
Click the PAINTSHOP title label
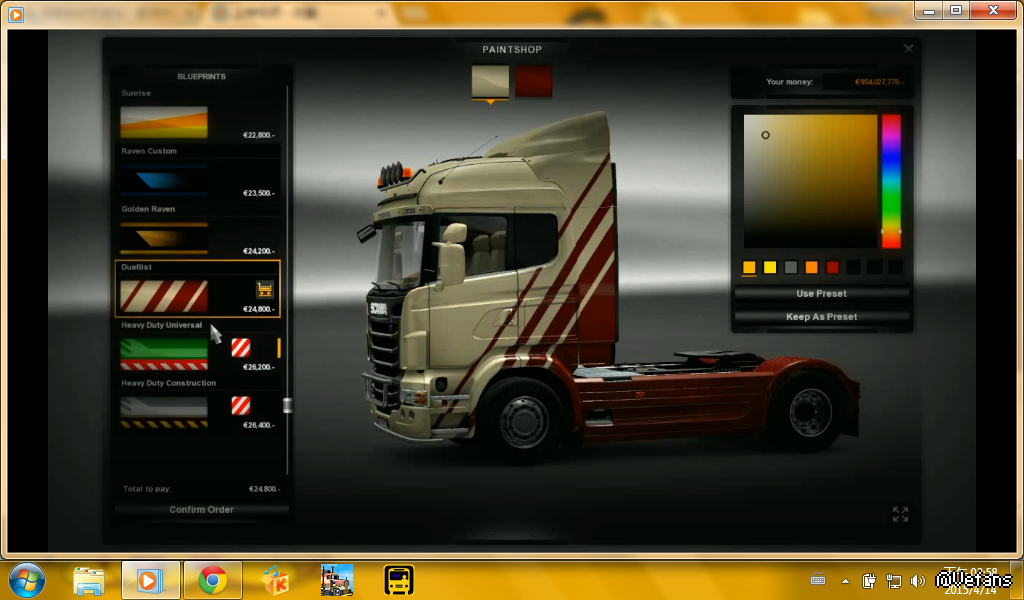[x=512, y=50]
